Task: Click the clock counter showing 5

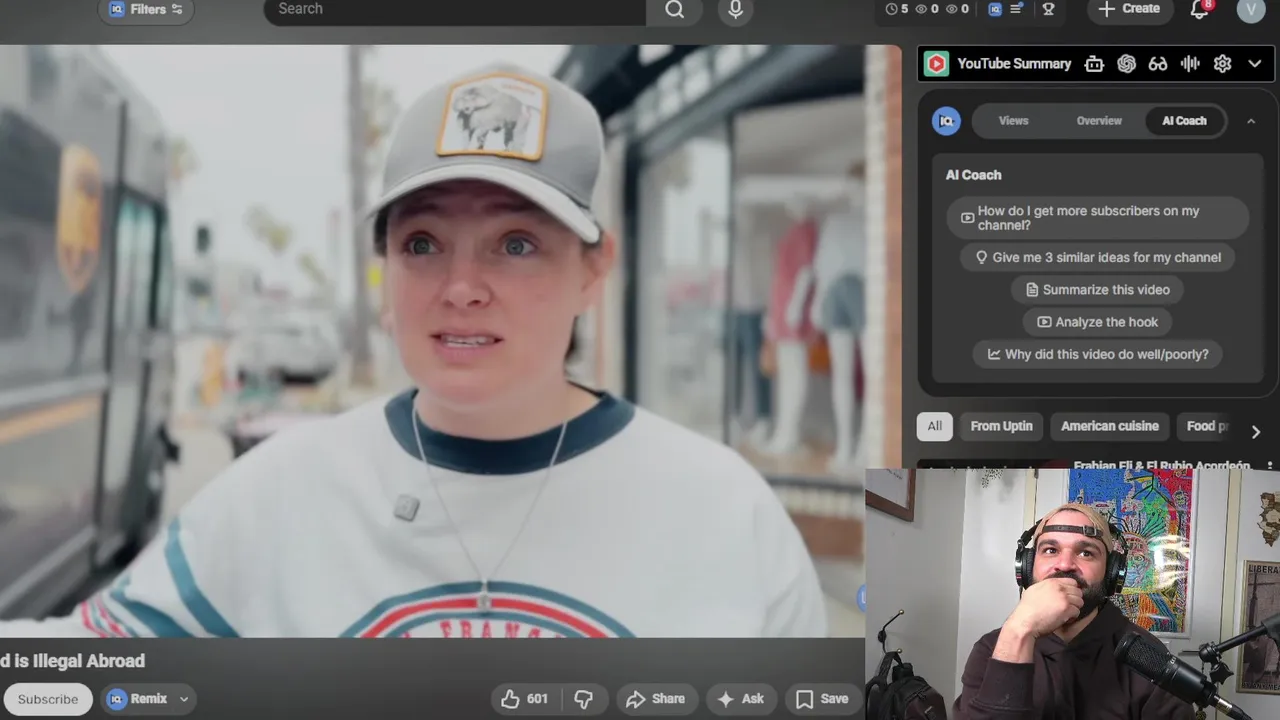Action: point(897,9)
